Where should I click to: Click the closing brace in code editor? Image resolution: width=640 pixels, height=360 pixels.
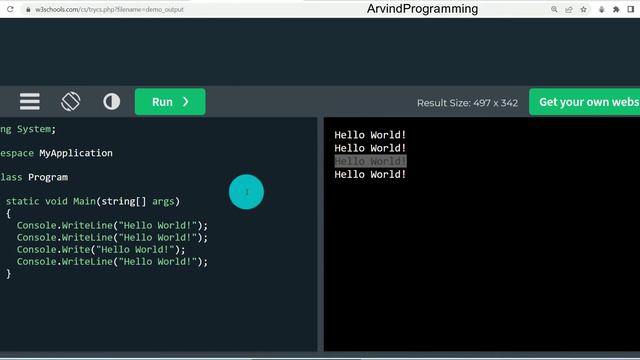click(8, 274)
